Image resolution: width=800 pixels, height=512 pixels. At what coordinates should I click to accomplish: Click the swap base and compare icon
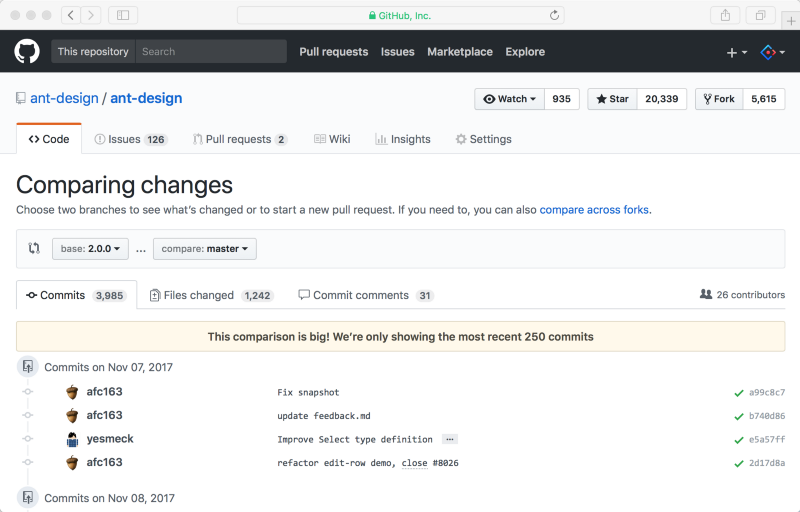tap(34, 249)
